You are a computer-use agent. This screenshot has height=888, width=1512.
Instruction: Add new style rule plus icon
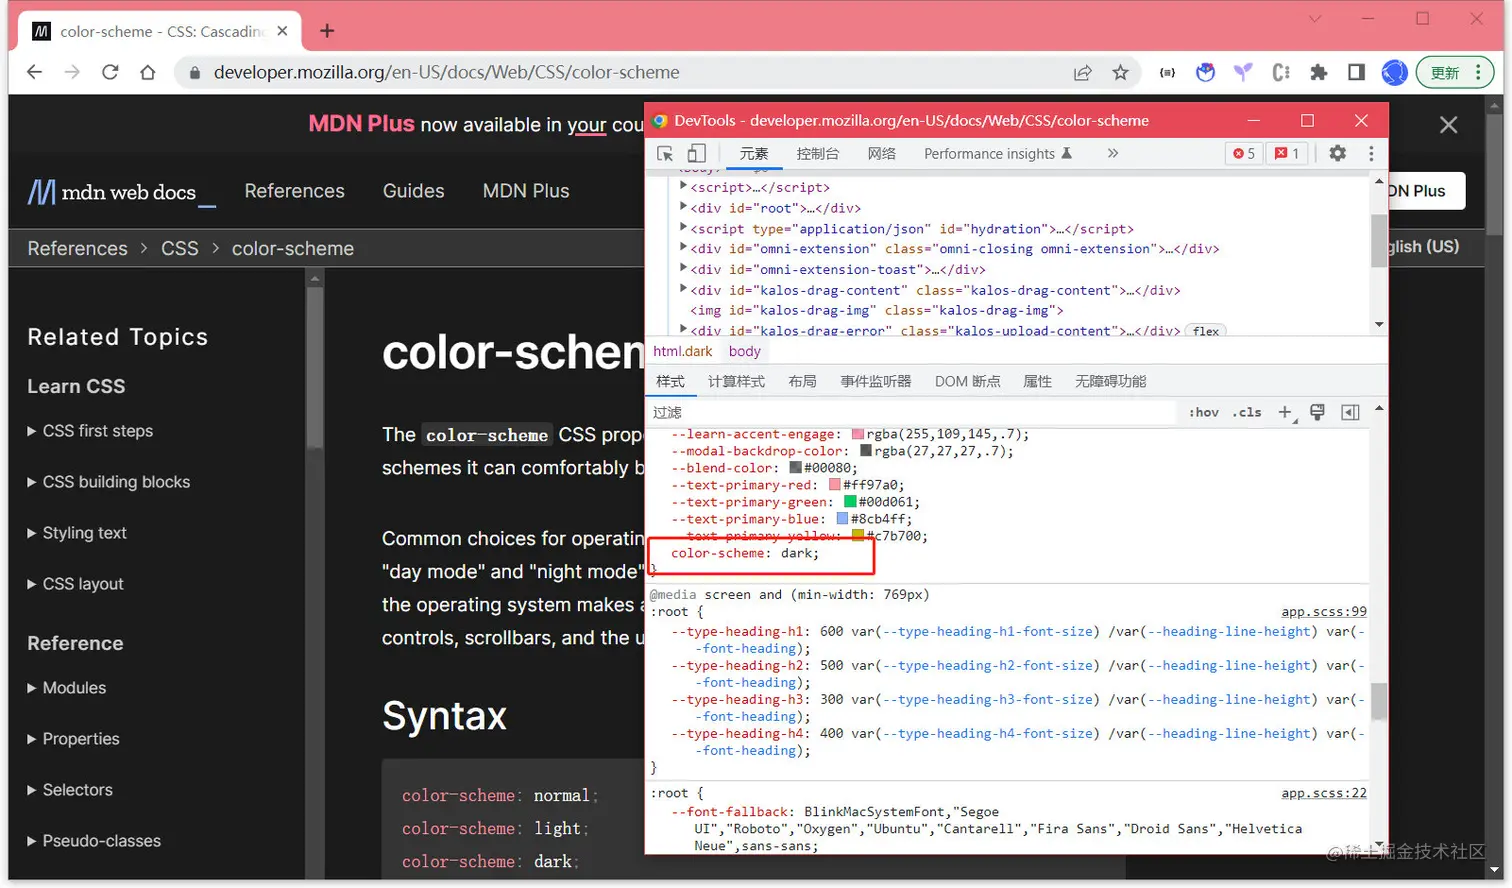click(x=1286, y=412)
